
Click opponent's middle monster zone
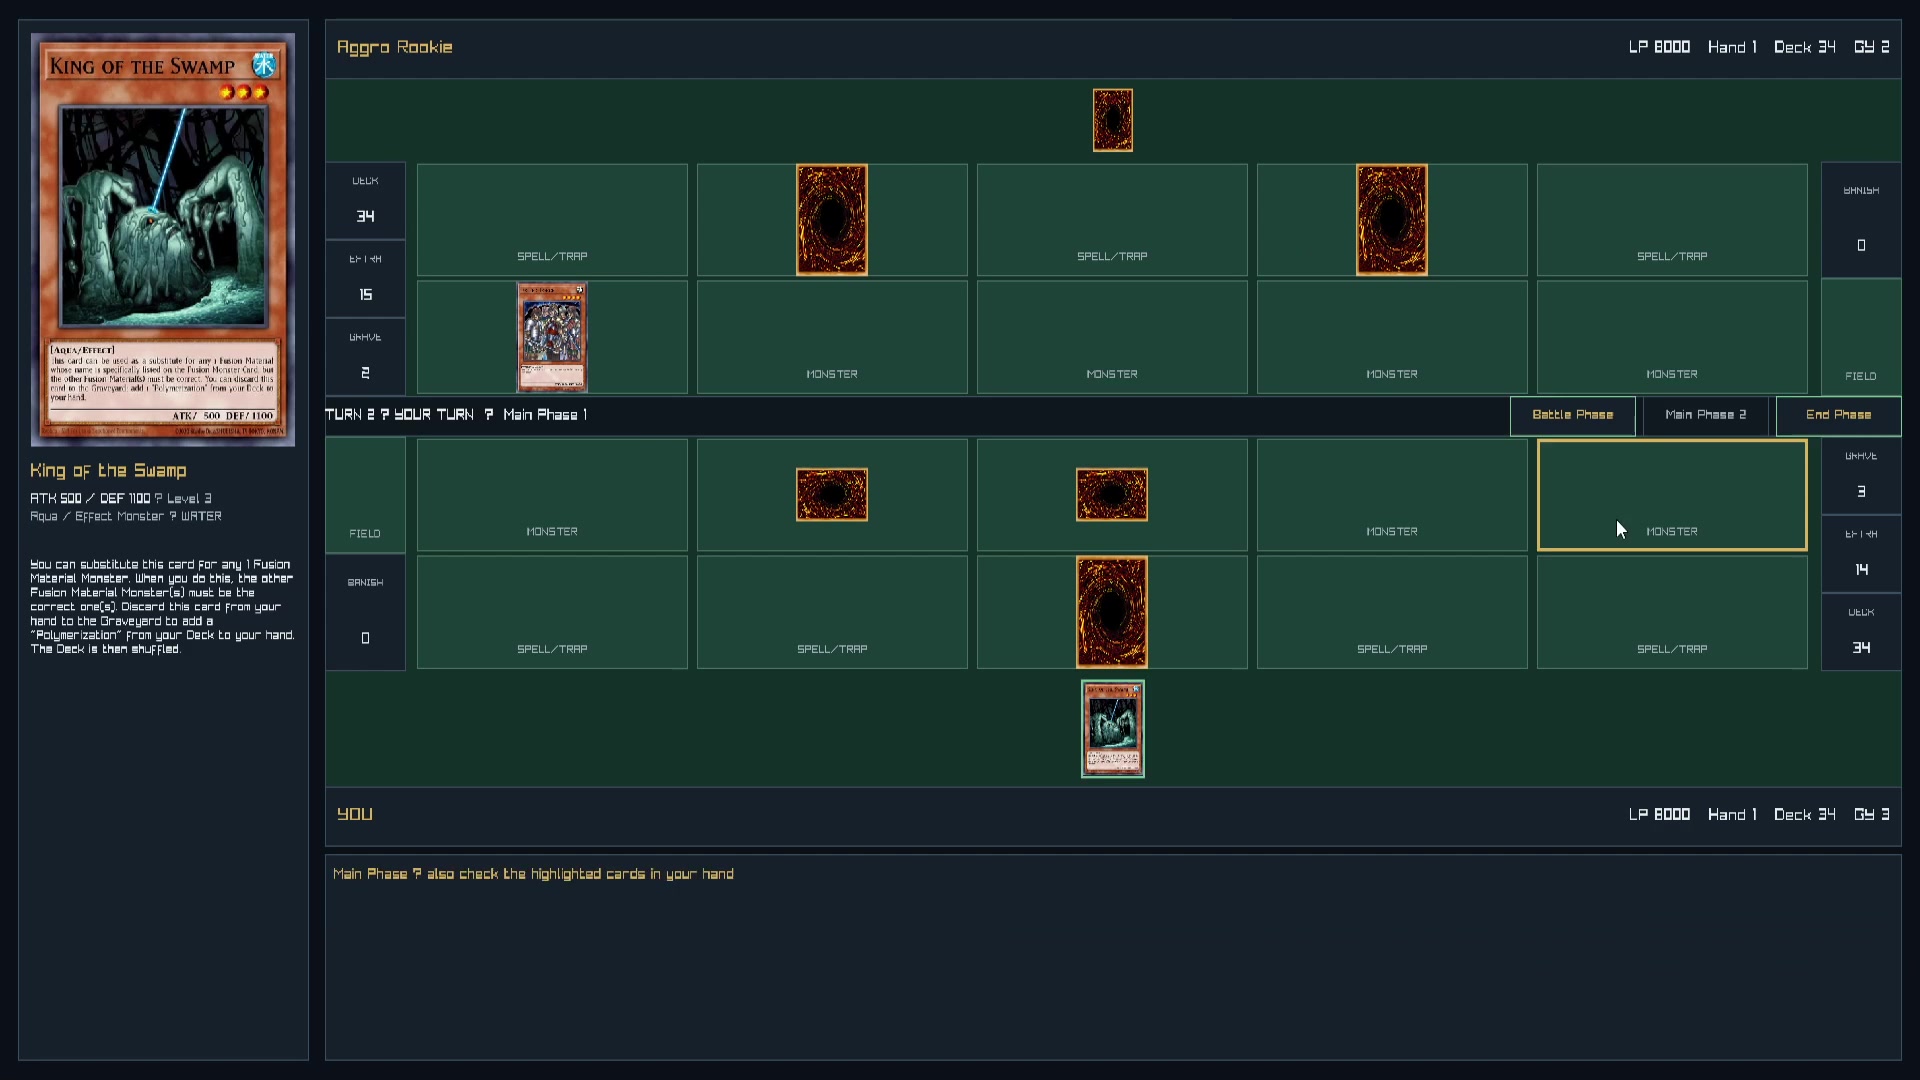(x=1112, y=337)
